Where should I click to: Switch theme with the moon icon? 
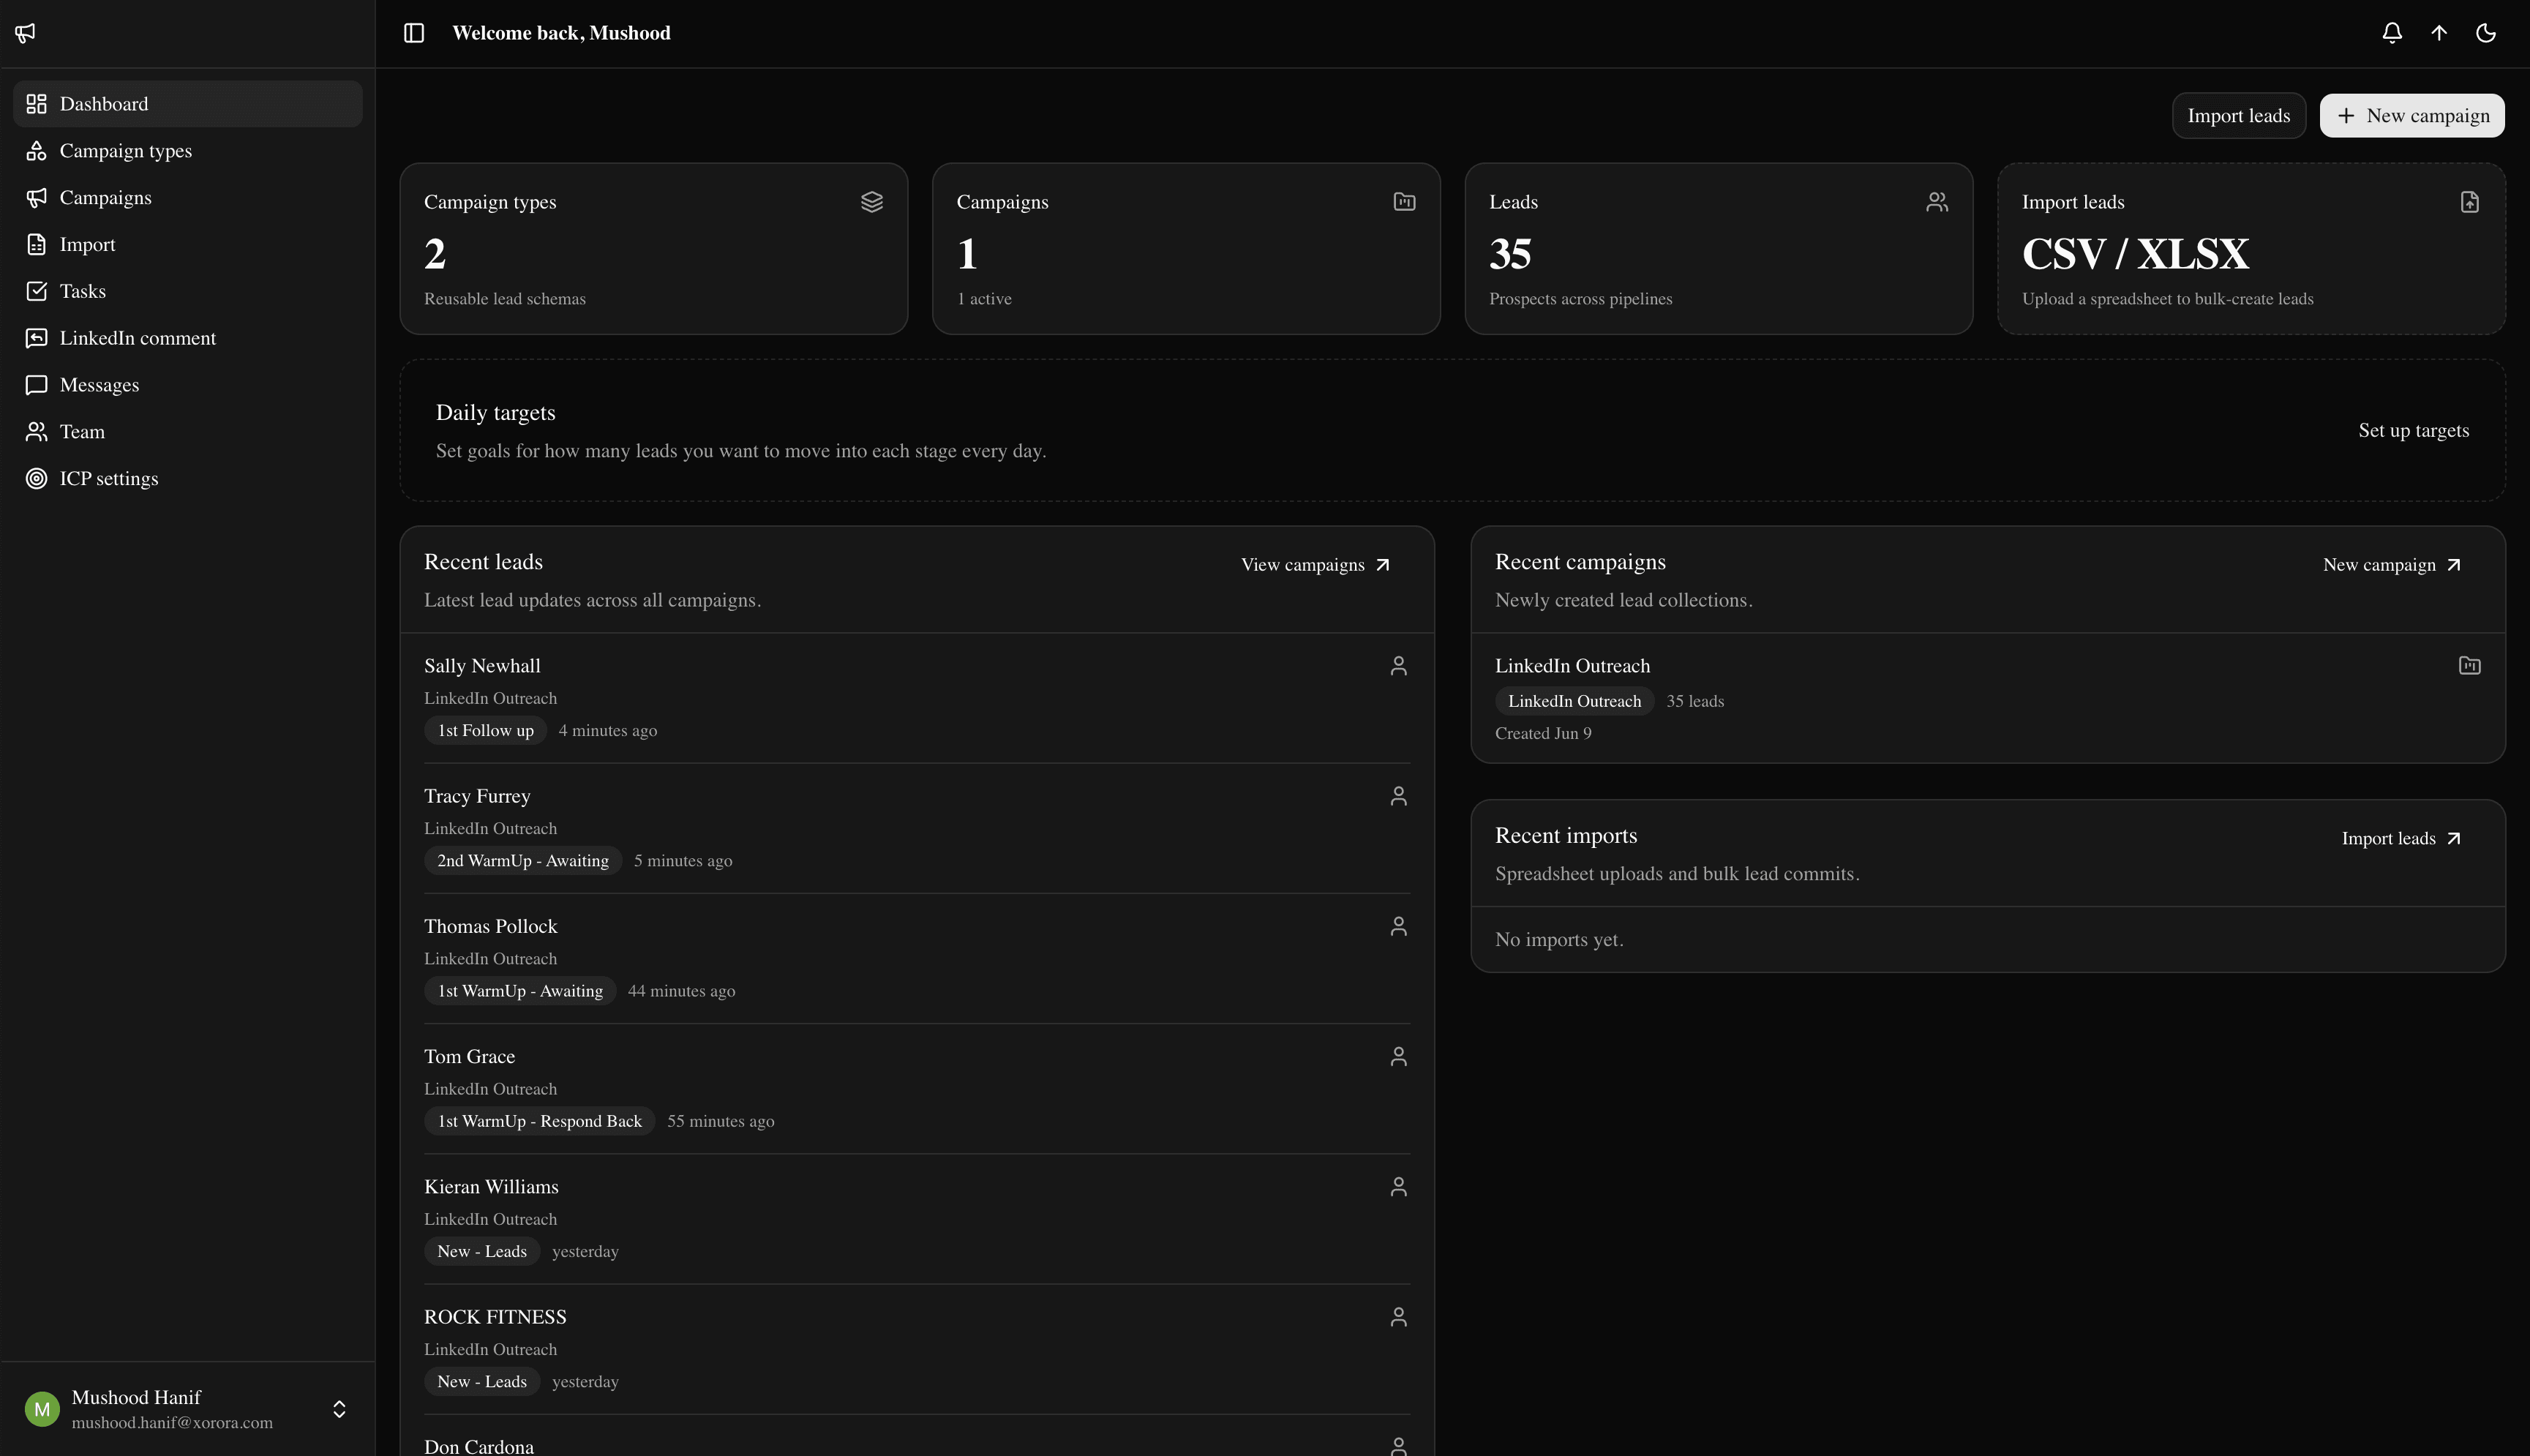[x=2486, y=33]
